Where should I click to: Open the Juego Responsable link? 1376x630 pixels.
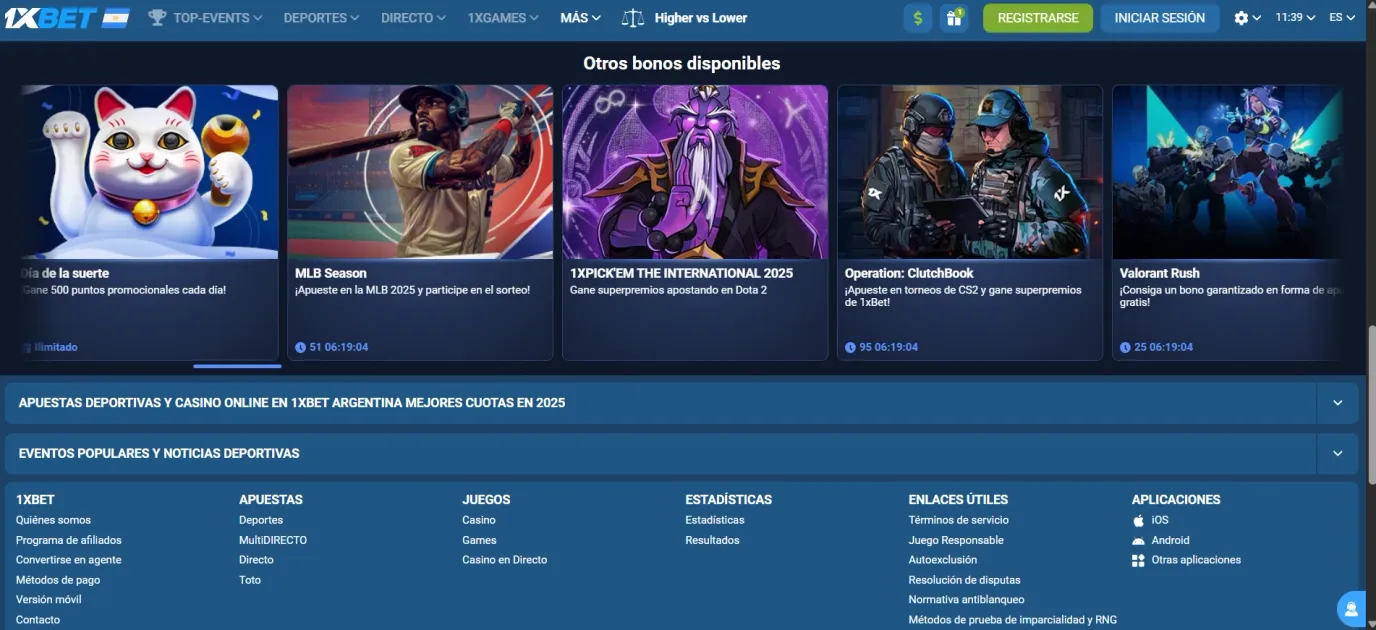[x=956, y=540]
